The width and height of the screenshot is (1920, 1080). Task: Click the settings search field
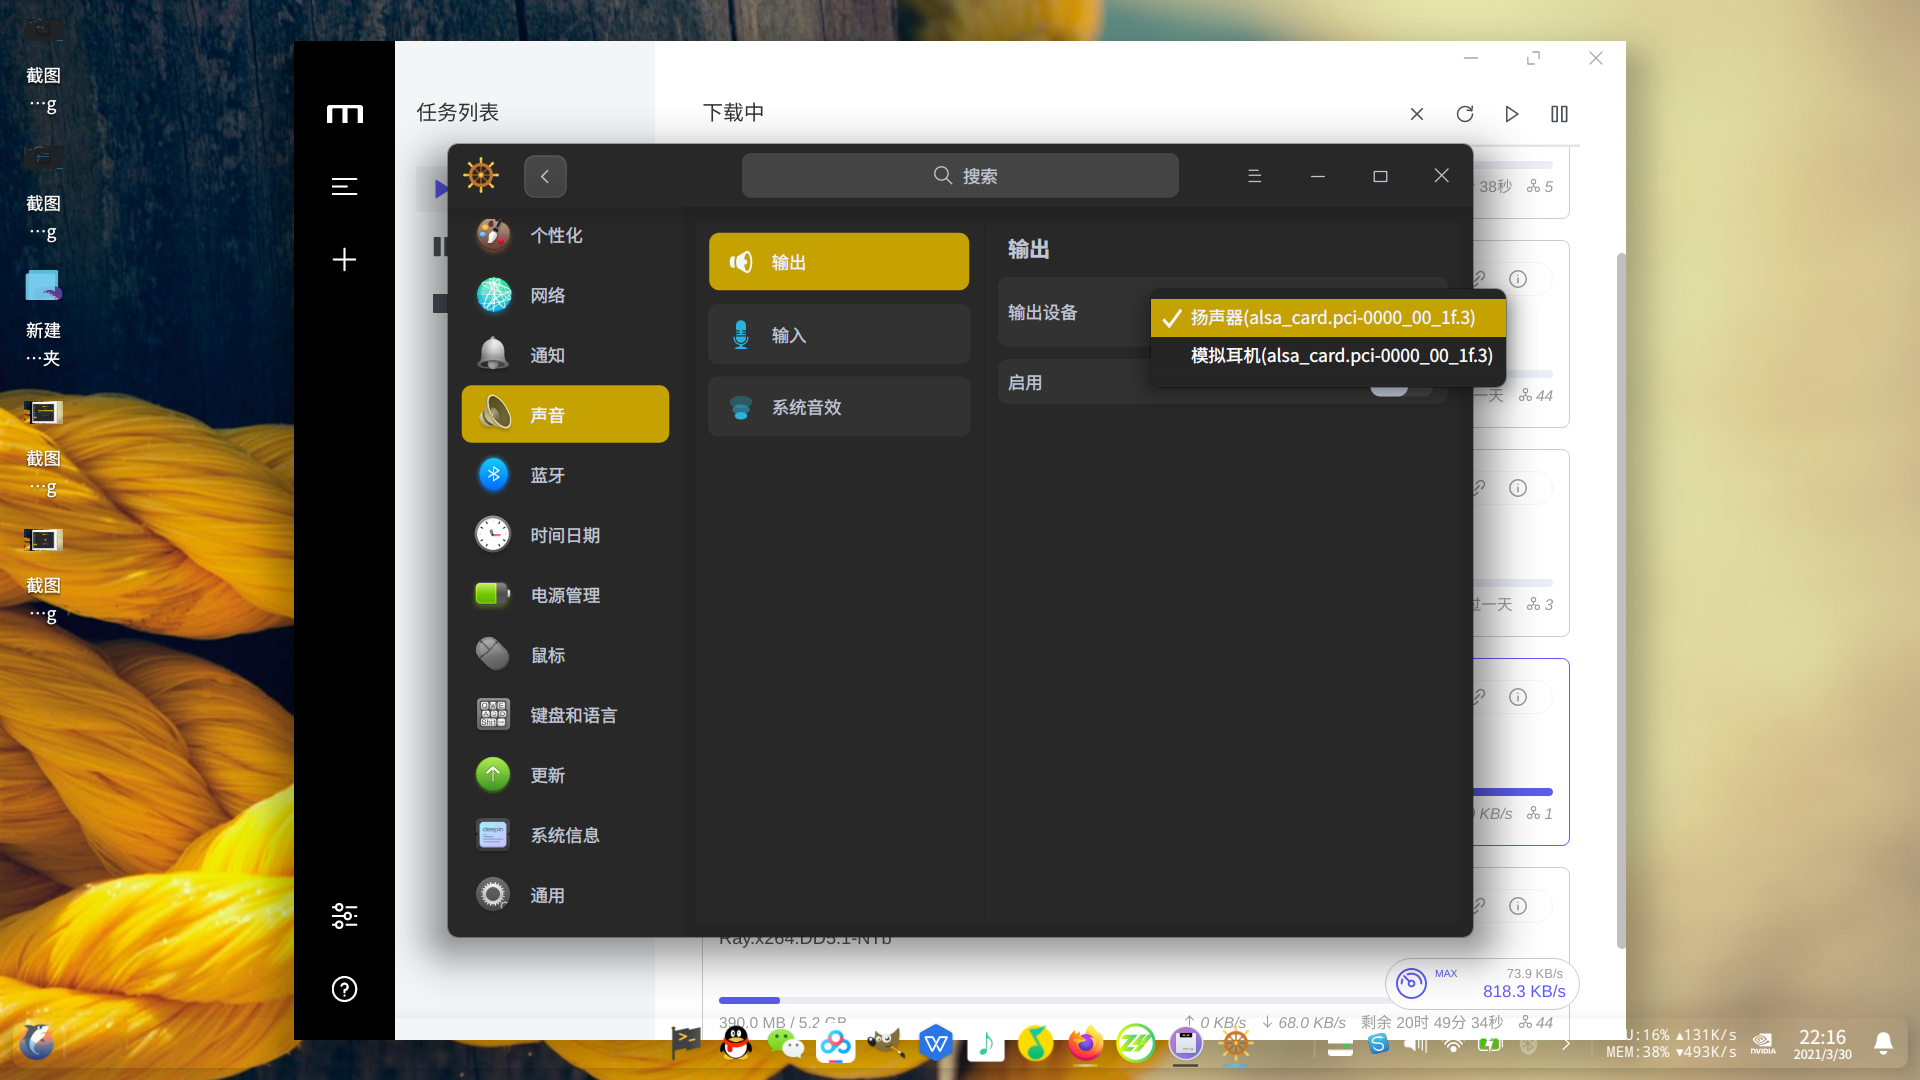coord(960,176)
